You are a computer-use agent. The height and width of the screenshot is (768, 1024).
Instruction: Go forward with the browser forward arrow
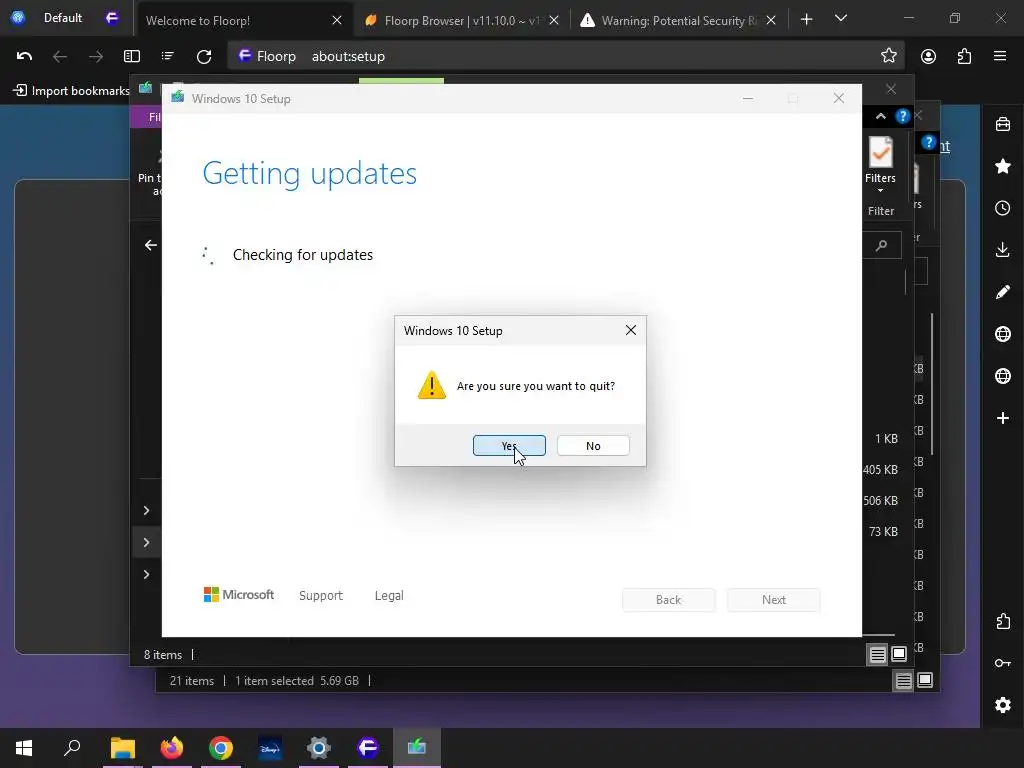pyautogui.click(x=96, y=56)
